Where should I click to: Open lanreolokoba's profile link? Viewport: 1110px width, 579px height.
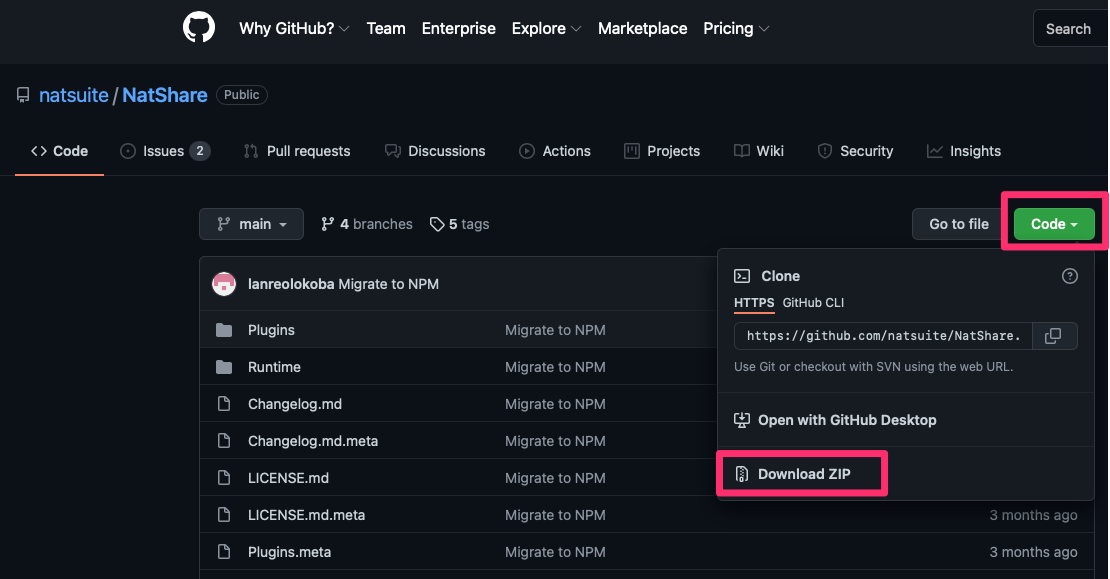click(x=291, y=284)
